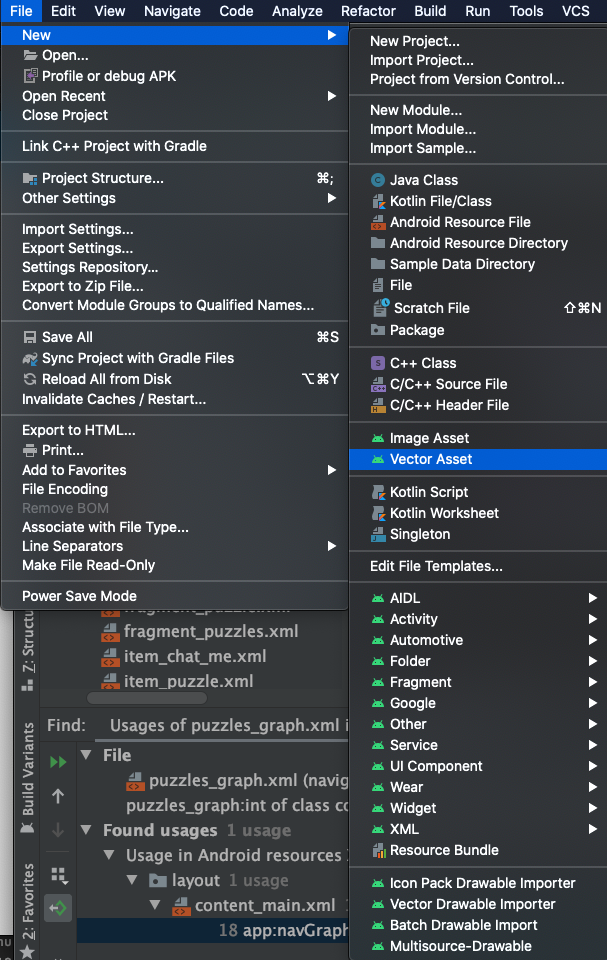607x960 pixels.
Task: Click the Java Class icon
Action: (x=377, y=180)
